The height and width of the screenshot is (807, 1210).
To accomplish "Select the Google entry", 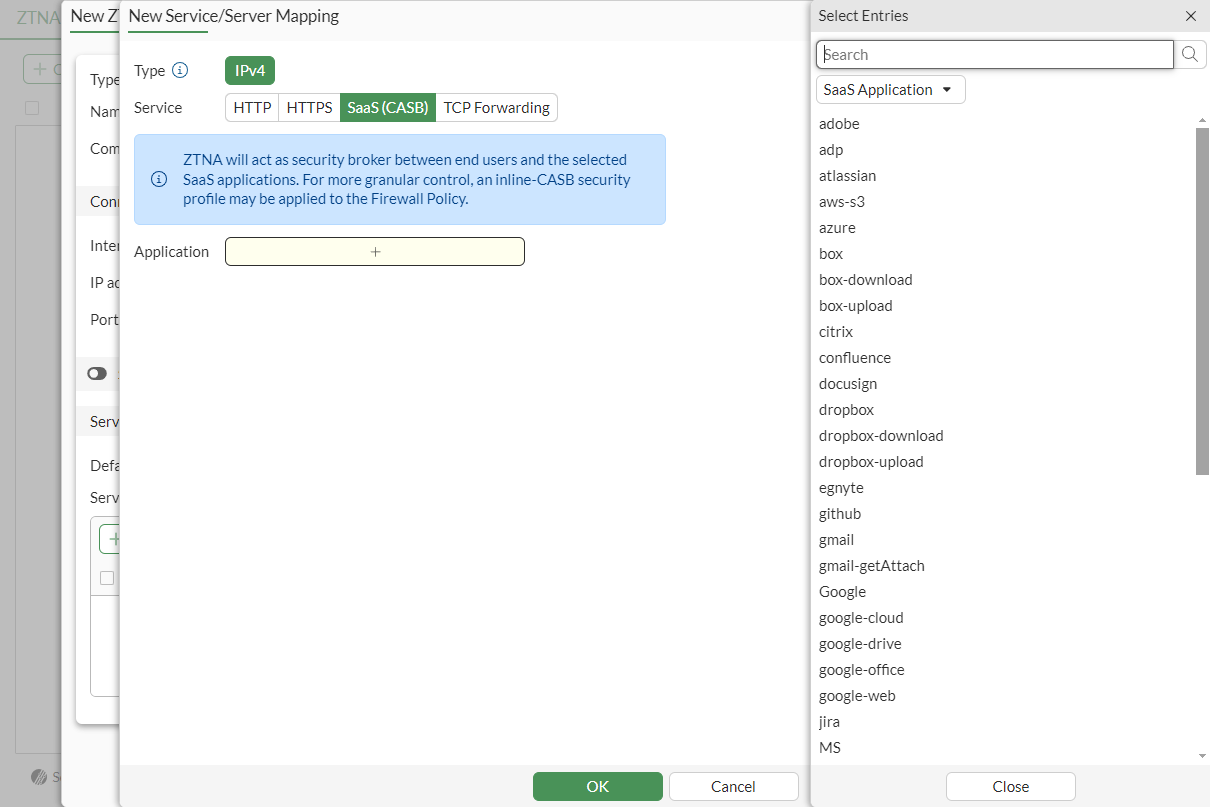I will pos(843,592).
